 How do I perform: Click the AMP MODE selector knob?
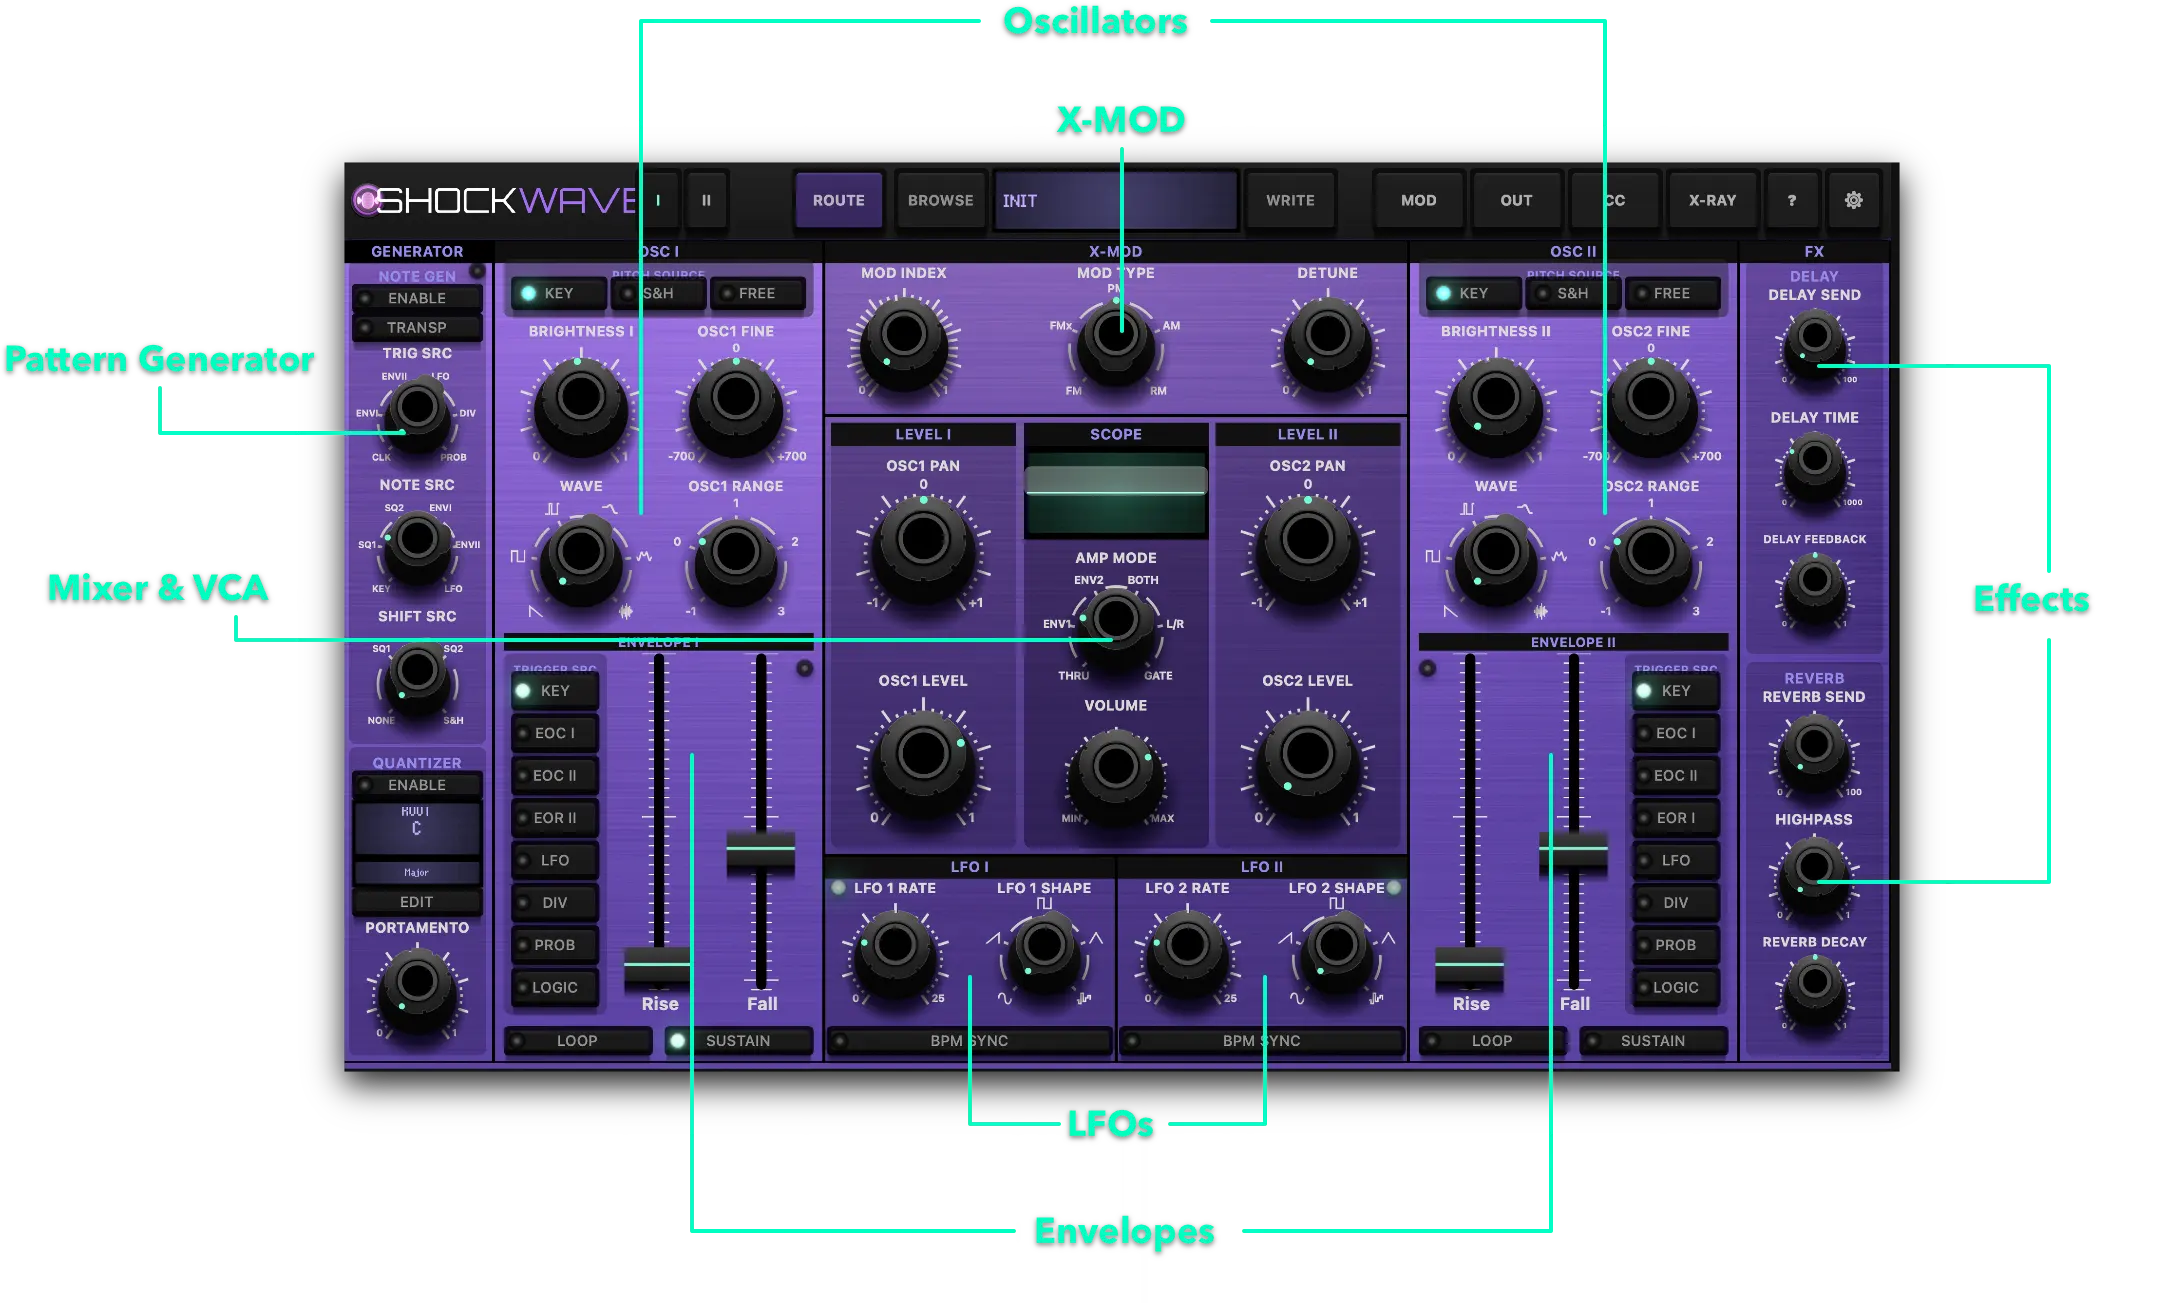pyautogui.click(x=1116, y=623)
